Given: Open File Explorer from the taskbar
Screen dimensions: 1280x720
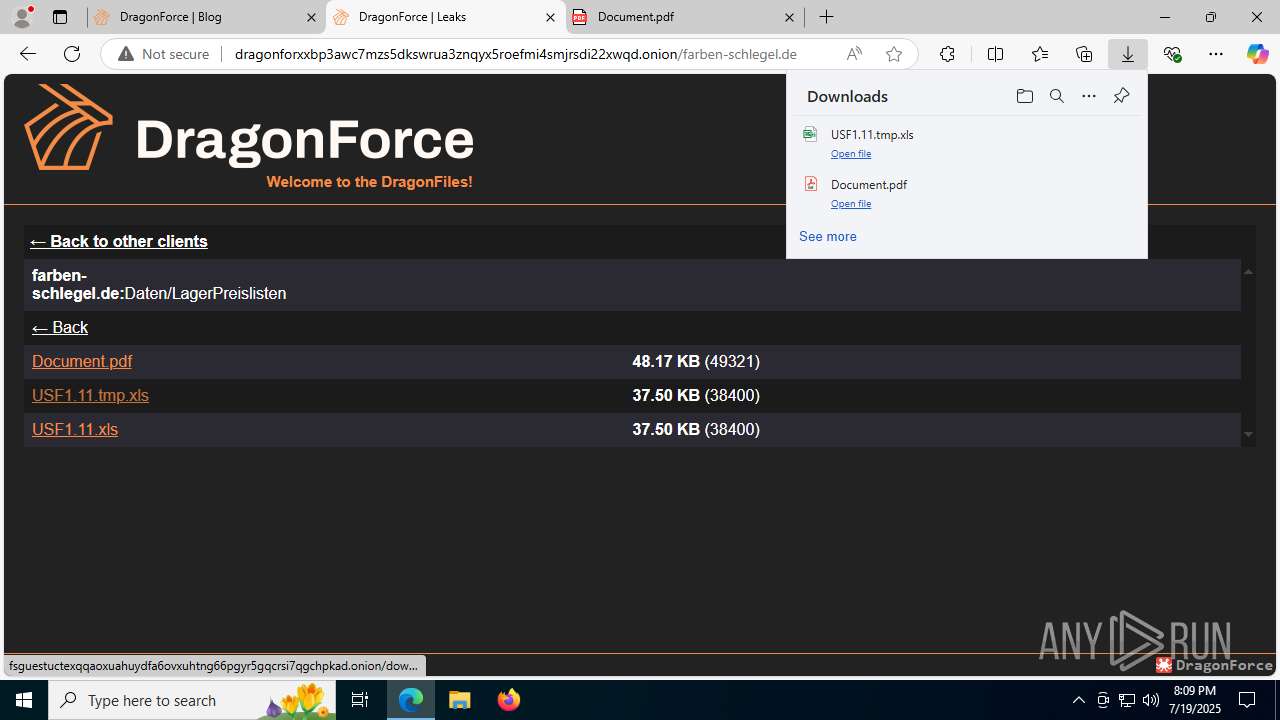Looking at the screenshot, I should [x=460, y=700].
